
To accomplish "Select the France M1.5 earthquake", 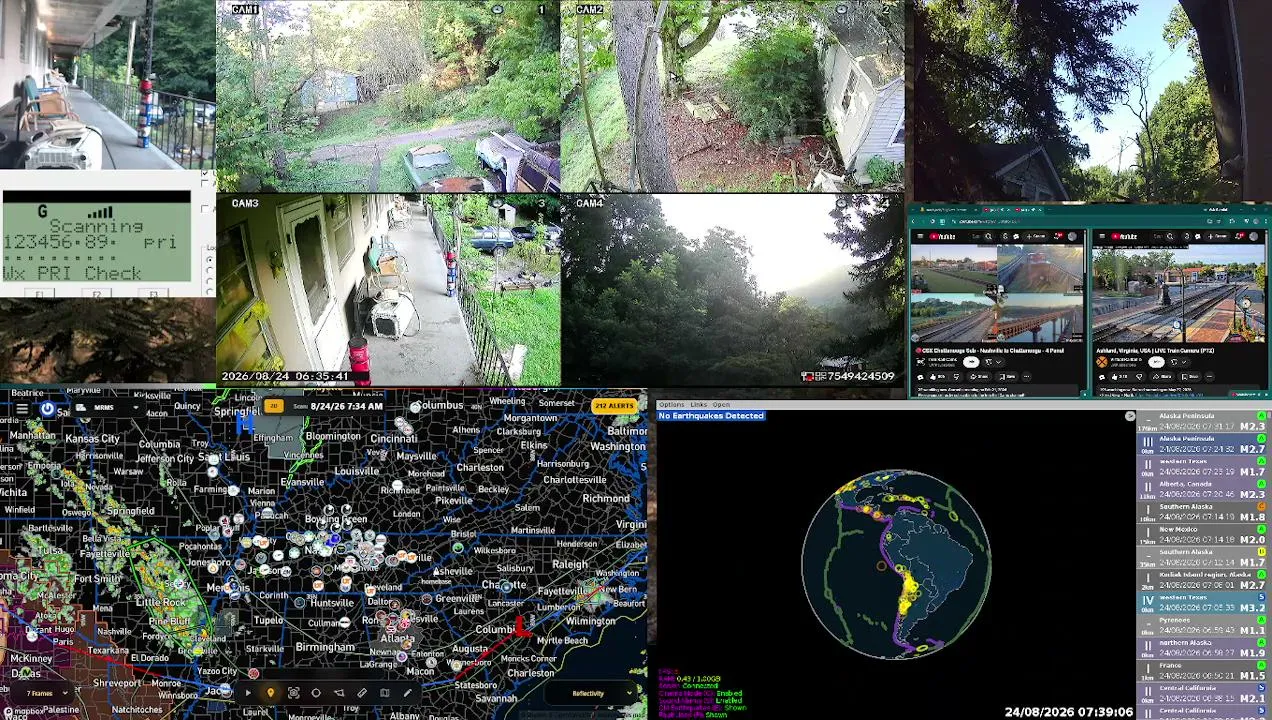I will (x=1202, y=670).
